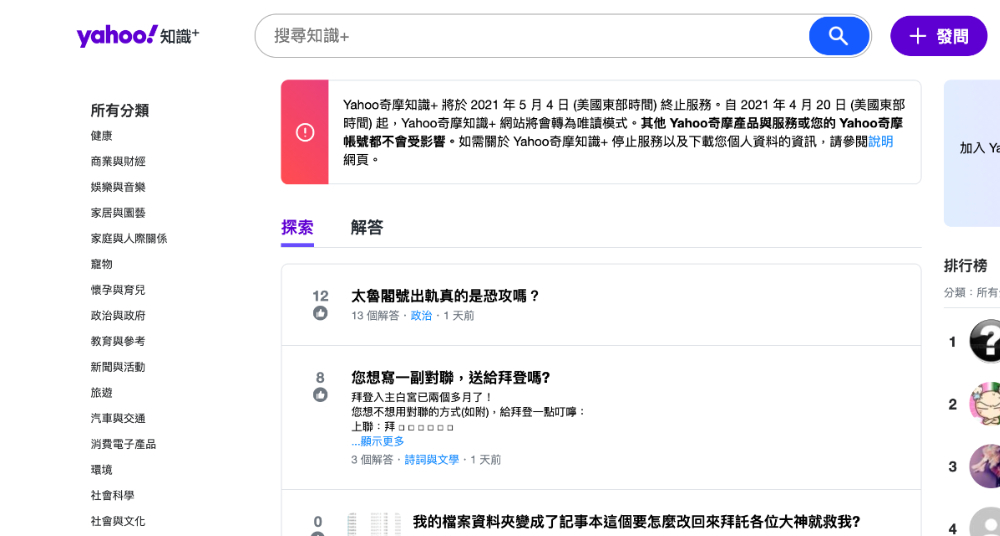
Task: Expand the post with ...顯示更多
Action: (378, 442)
